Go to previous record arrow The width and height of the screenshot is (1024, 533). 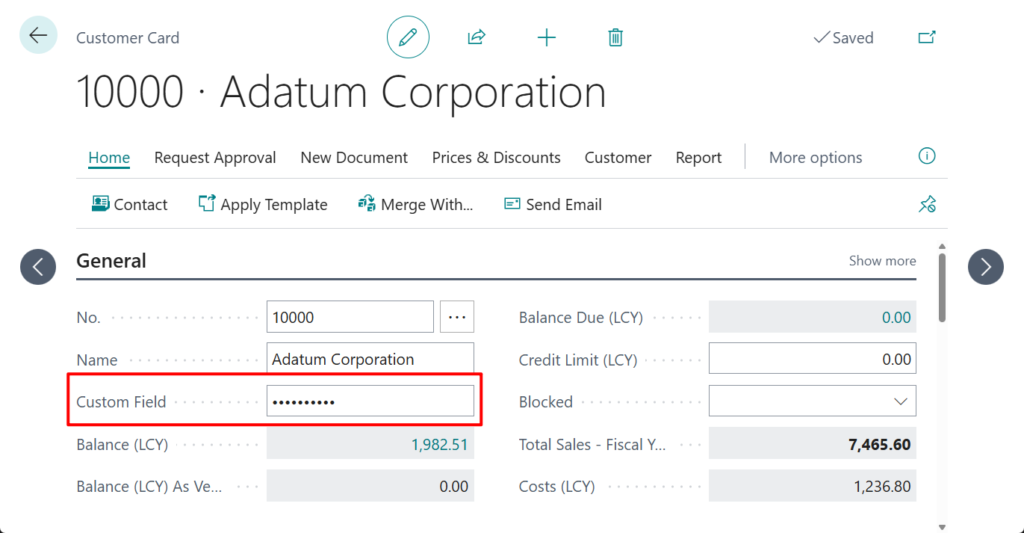(x=38, y=266)
